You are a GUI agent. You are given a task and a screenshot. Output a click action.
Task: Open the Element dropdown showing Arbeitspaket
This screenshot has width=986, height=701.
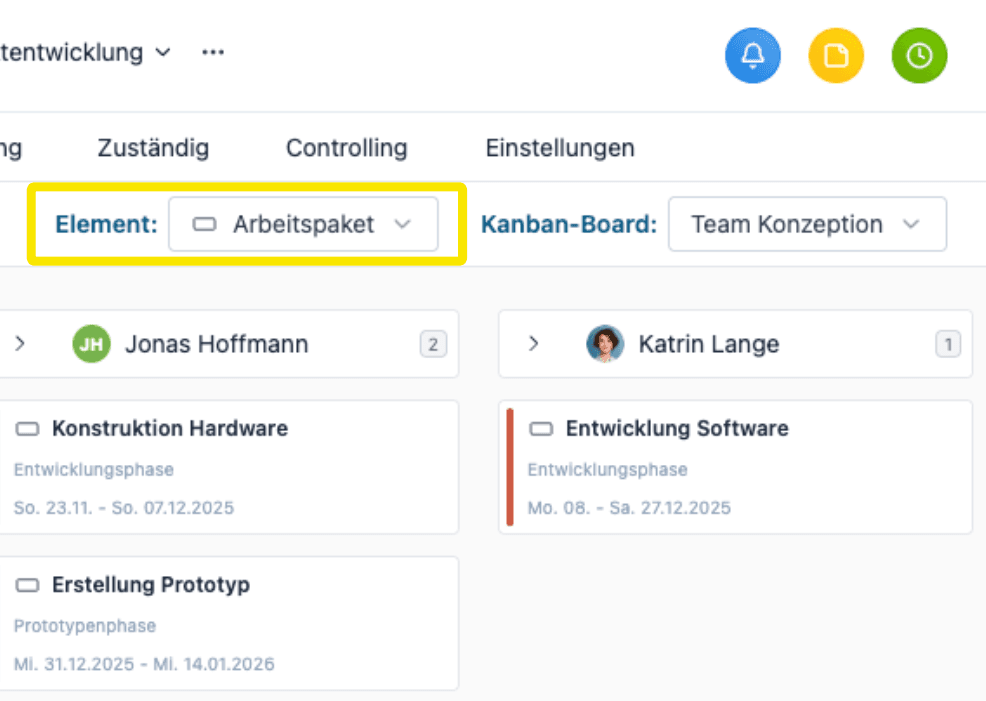pyautogui.click(x=303, y=224)
